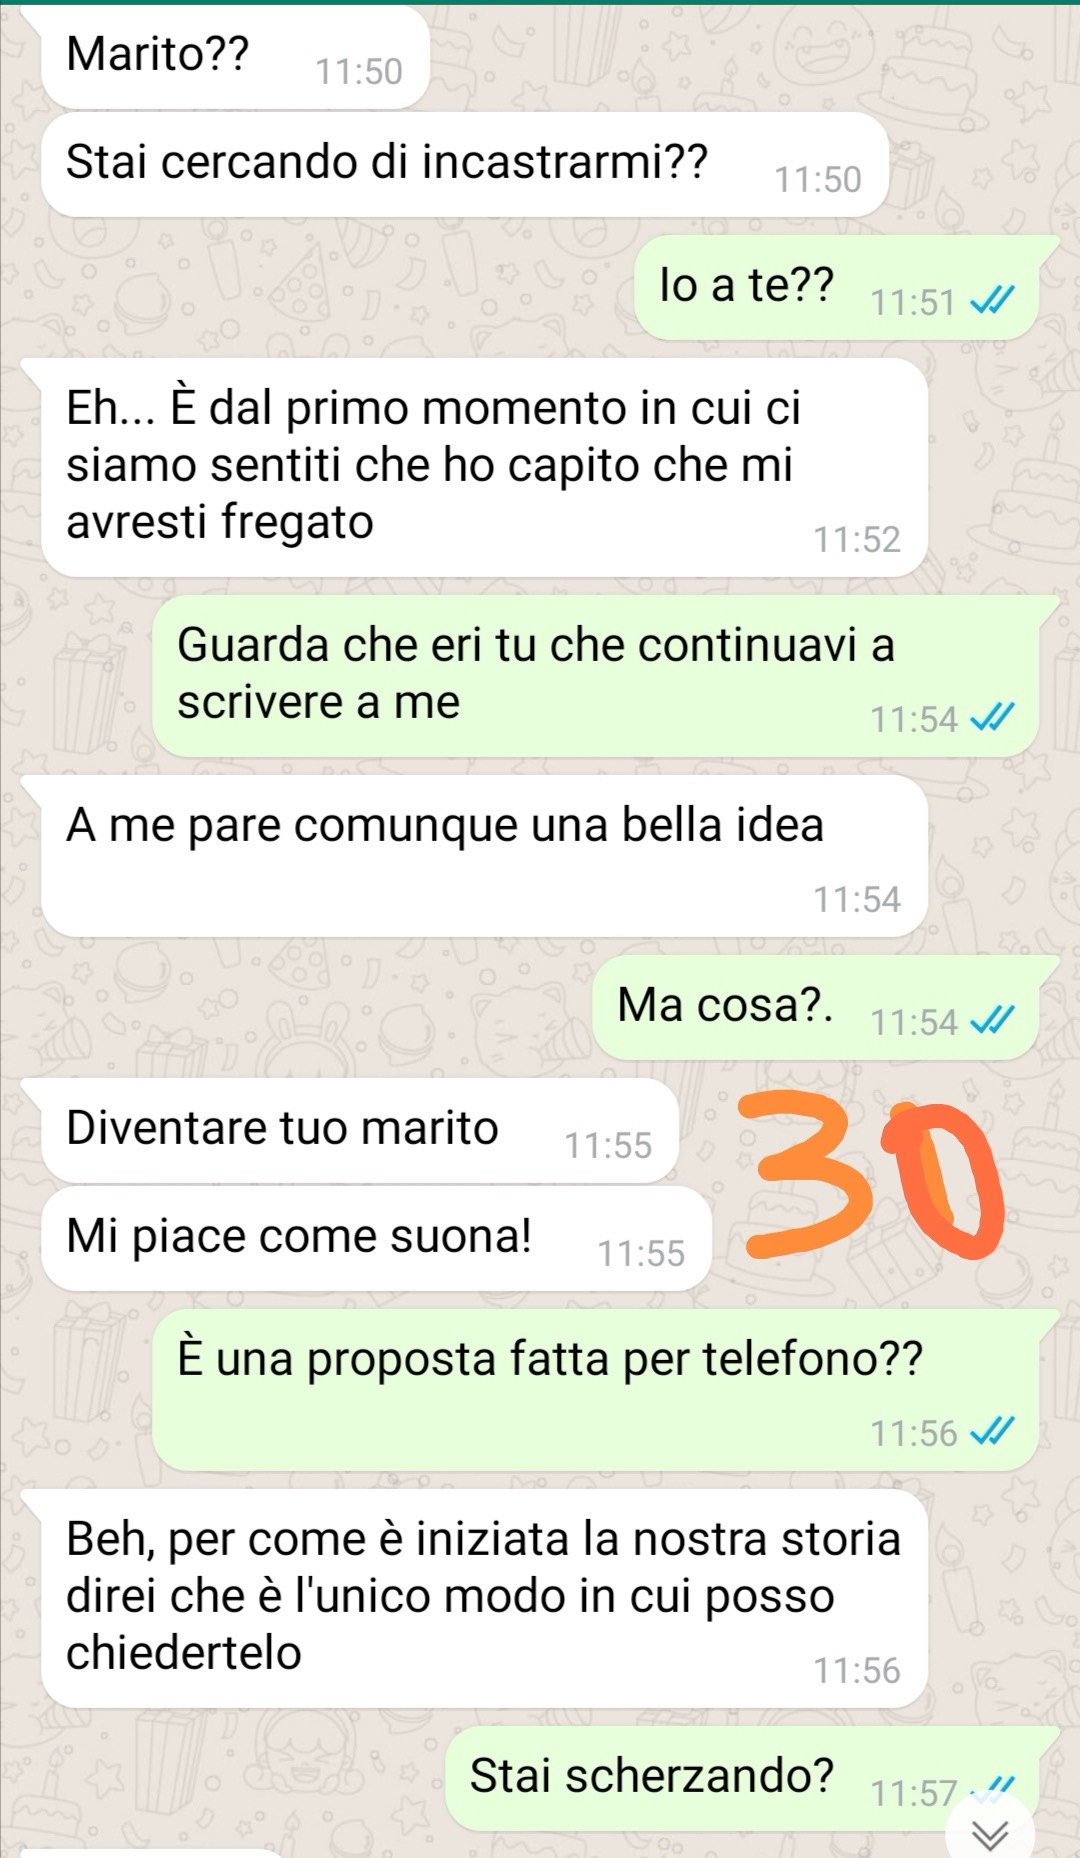Viewport: 1080px width, 1858px height.
Task: Select the "Ma cosa?." sent bubble
Action: (x=815, y=1007)
